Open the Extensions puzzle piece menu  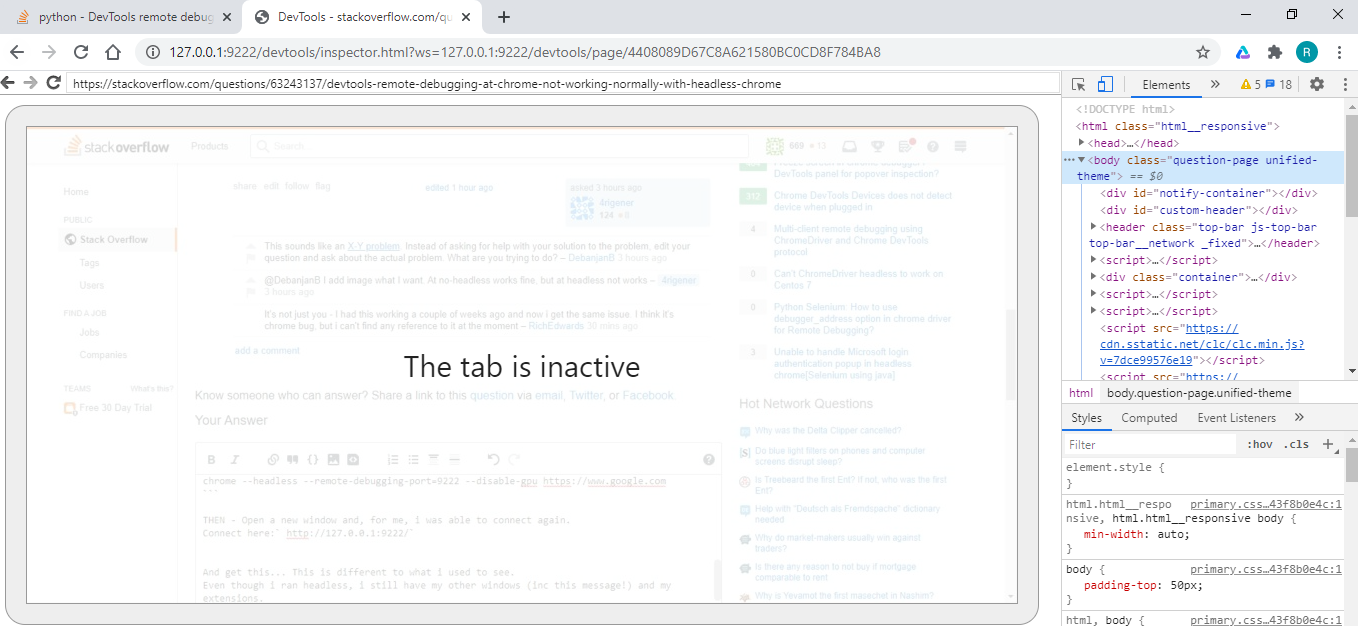(x=1274, y=52)
